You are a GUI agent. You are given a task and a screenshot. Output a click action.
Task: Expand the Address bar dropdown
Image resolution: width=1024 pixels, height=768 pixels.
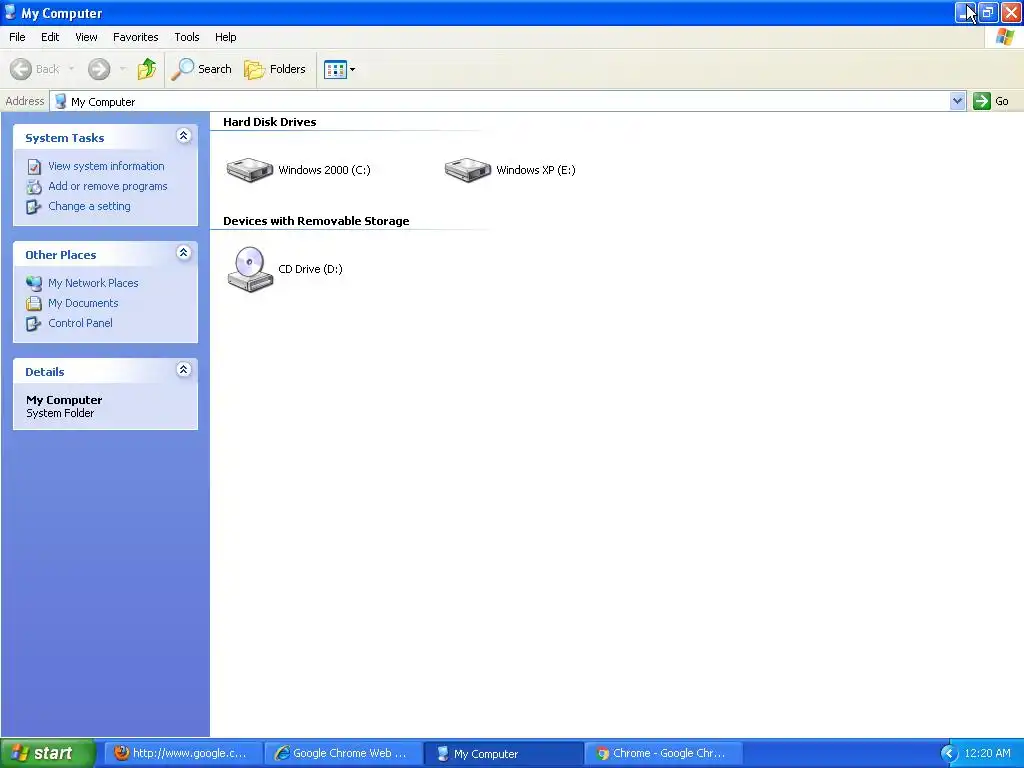click(x=957, y=101)
